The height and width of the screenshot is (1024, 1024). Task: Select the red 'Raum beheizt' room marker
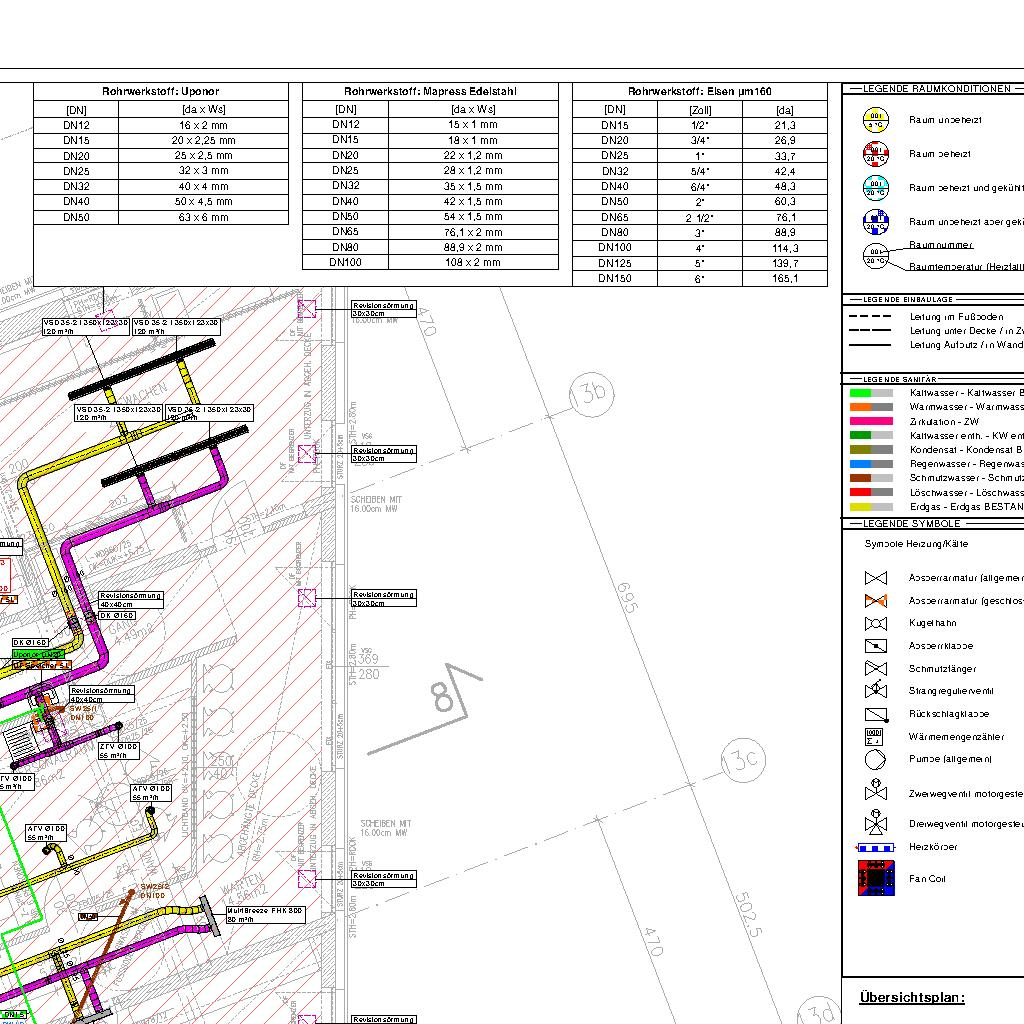(876, 154)
